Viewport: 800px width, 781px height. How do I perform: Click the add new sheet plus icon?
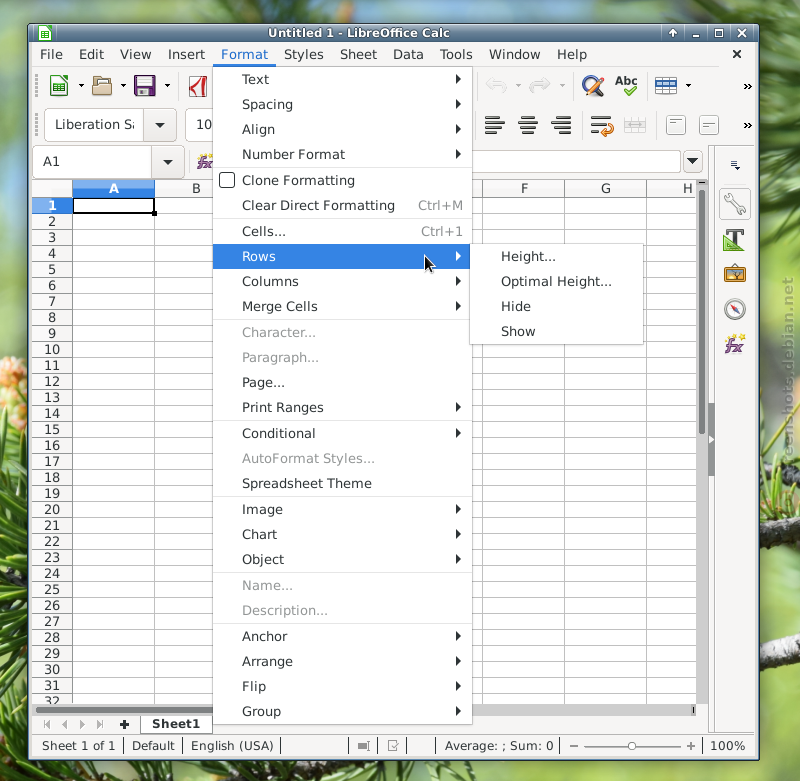(x=124, y=724)
